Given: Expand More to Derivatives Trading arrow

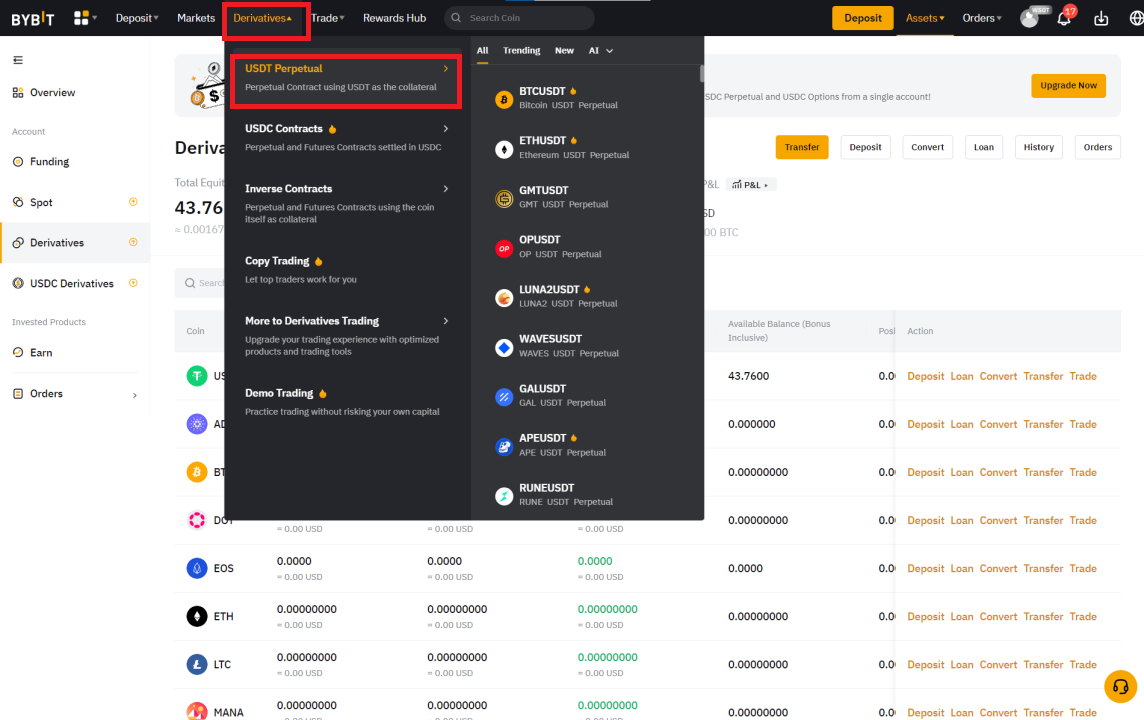Looking at the screenshot, I should coord(446,321).
